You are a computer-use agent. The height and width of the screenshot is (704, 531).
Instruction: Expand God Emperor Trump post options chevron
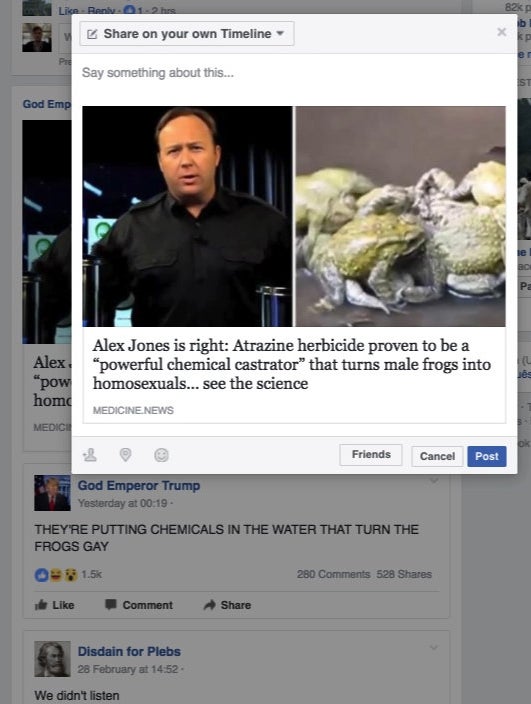pos(434,481)
